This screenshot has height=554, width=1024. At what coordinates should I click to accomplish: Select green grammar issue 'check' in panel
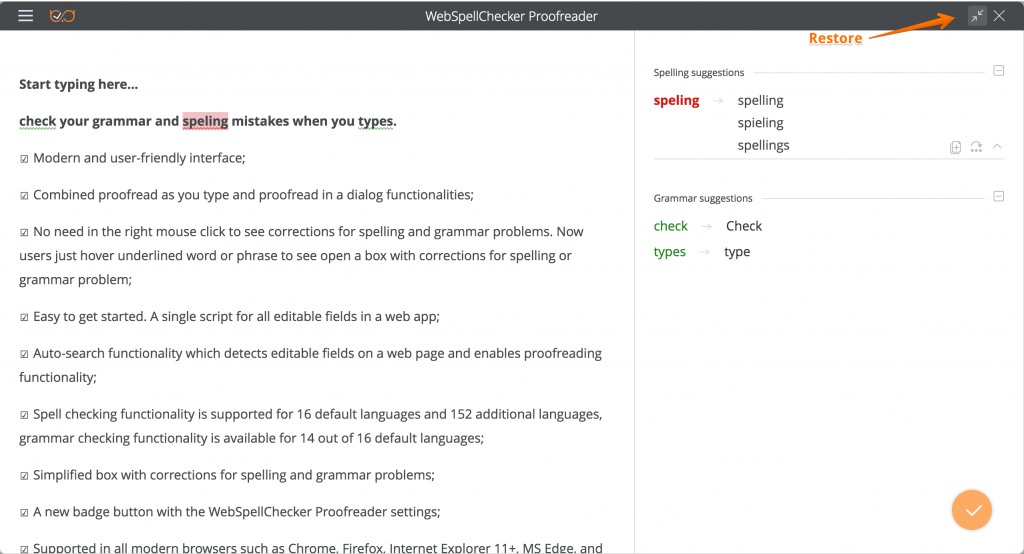(x=671, y=226)
